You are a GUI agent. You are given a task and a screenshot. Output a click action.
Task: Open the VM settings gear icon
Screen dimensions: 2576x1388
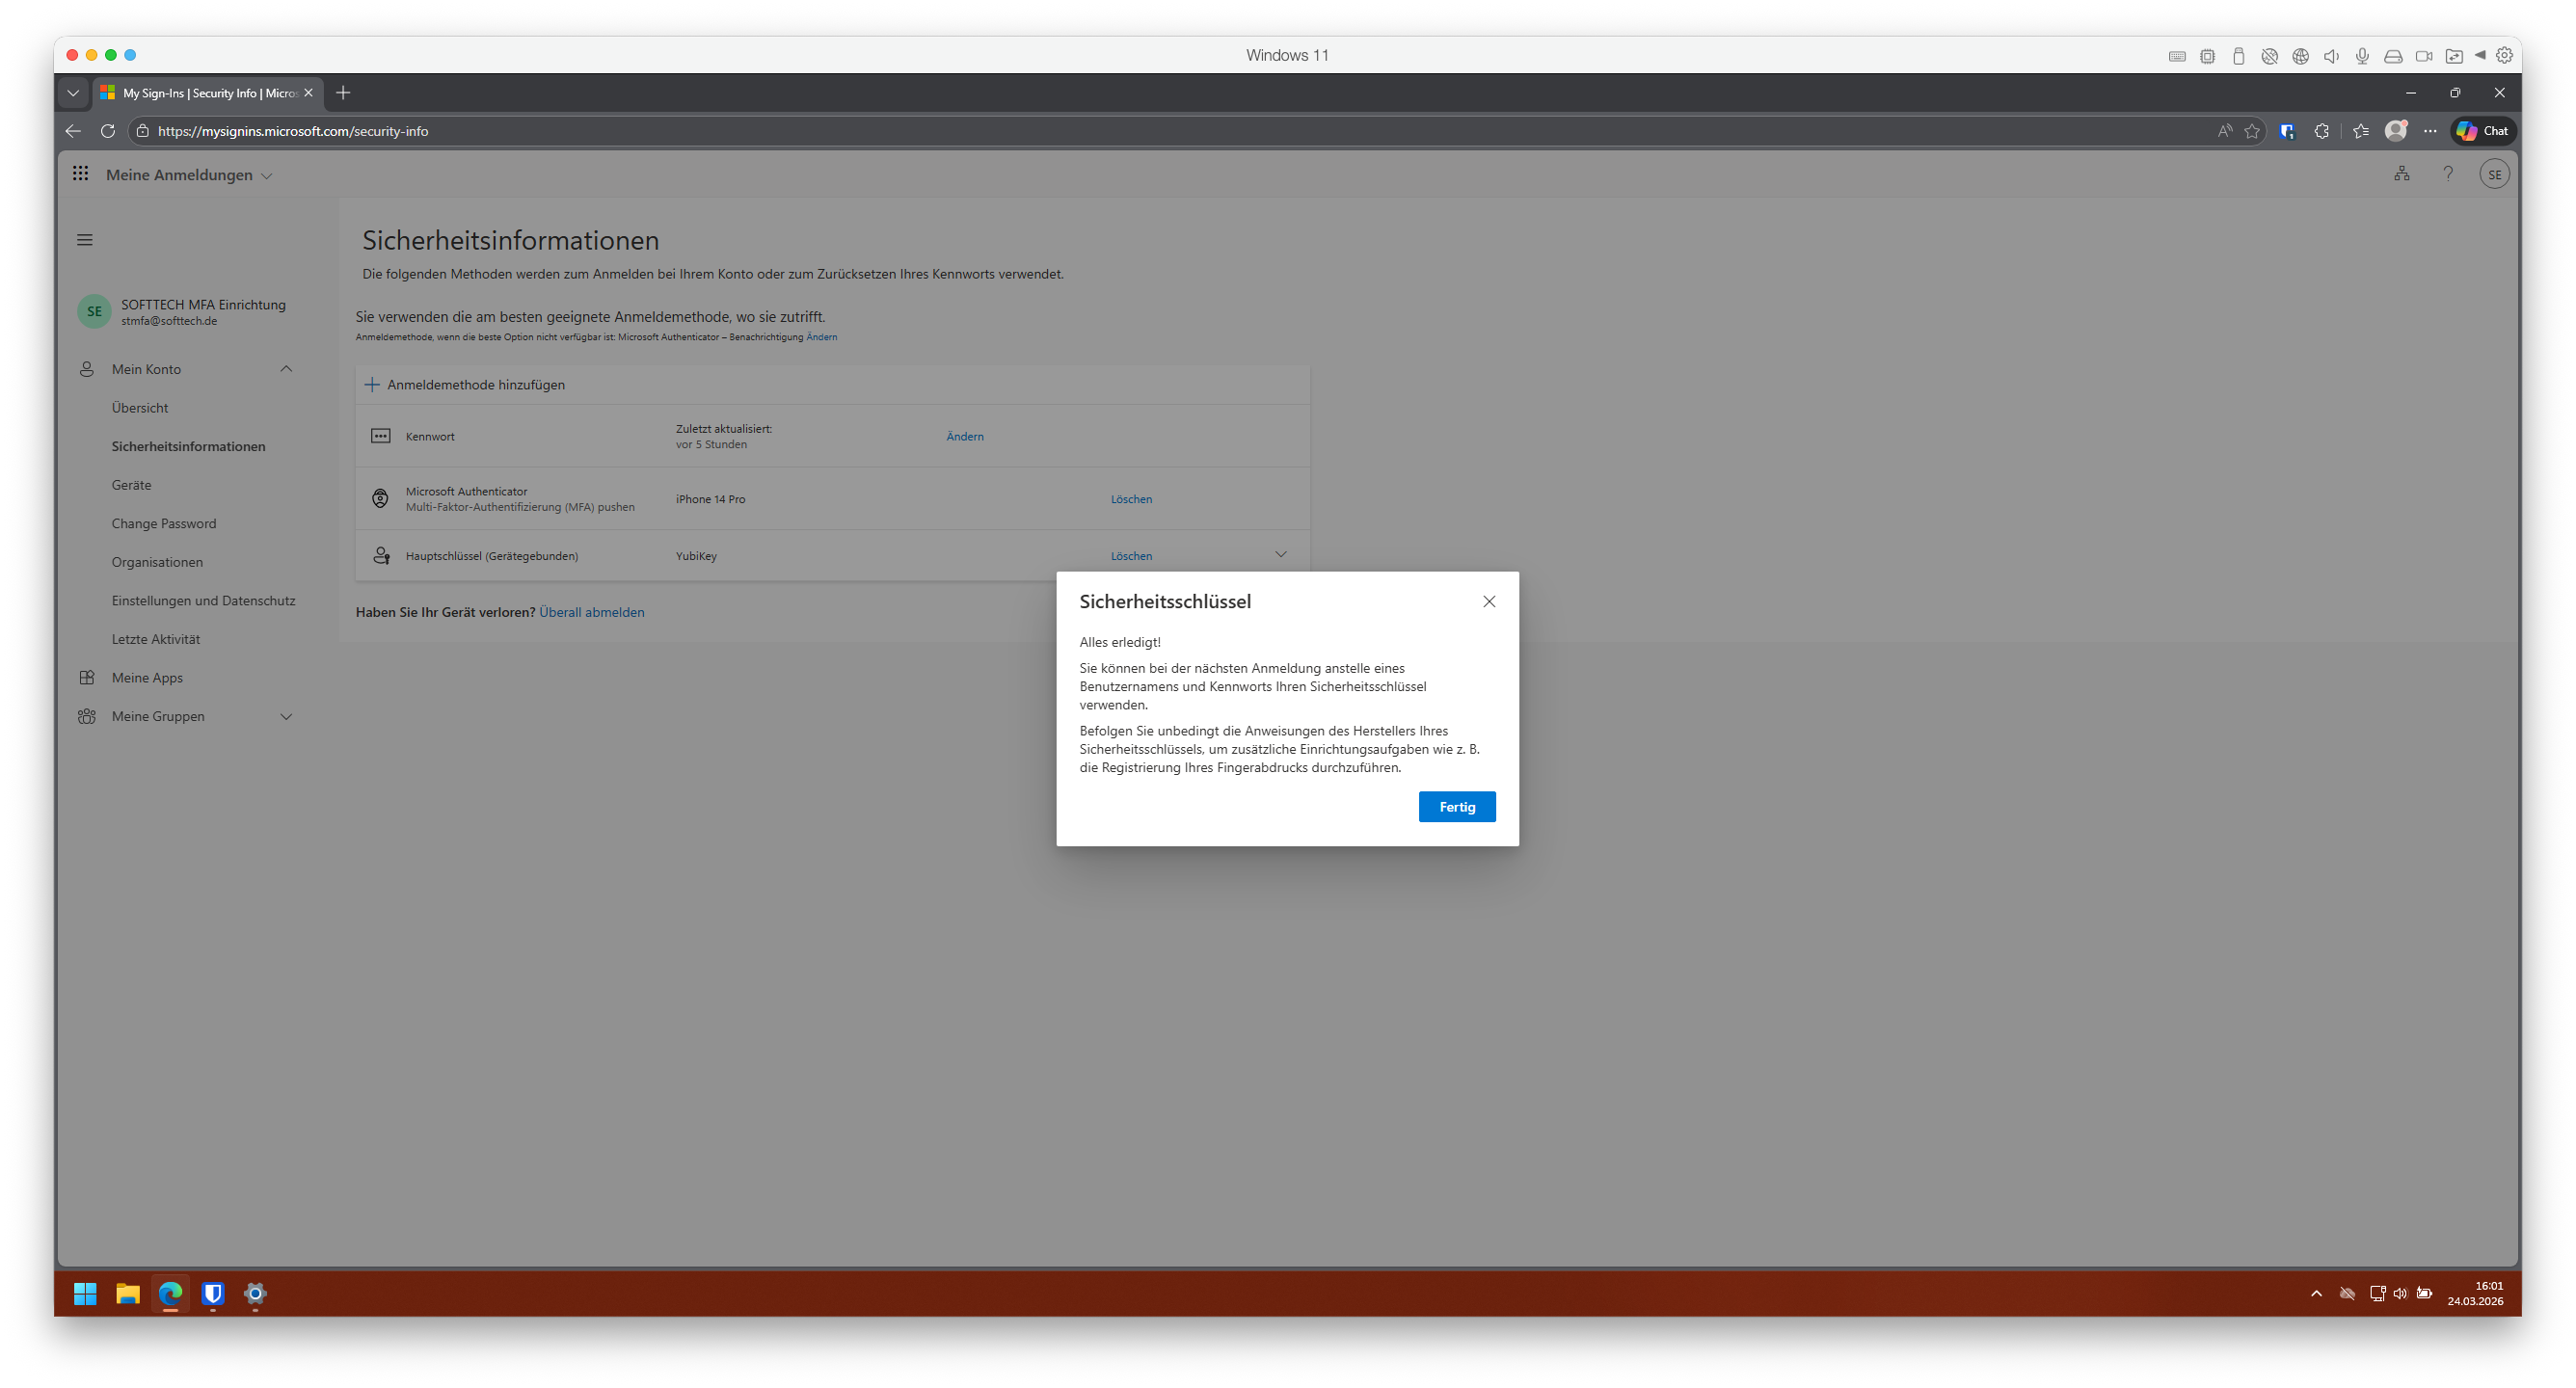coord(2505,55)
